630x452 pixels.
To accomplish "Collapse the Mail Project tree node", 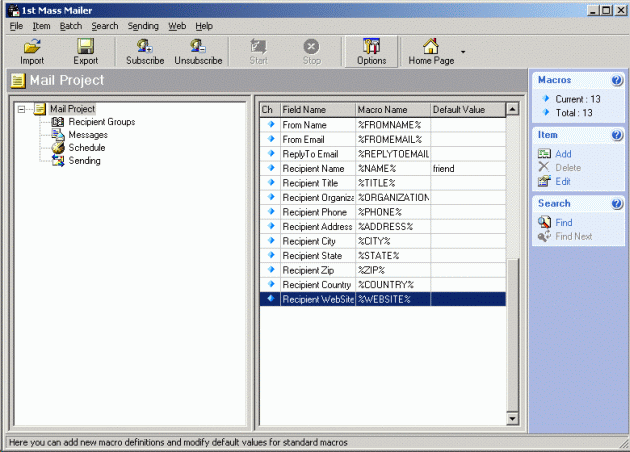I will point(22,109).
